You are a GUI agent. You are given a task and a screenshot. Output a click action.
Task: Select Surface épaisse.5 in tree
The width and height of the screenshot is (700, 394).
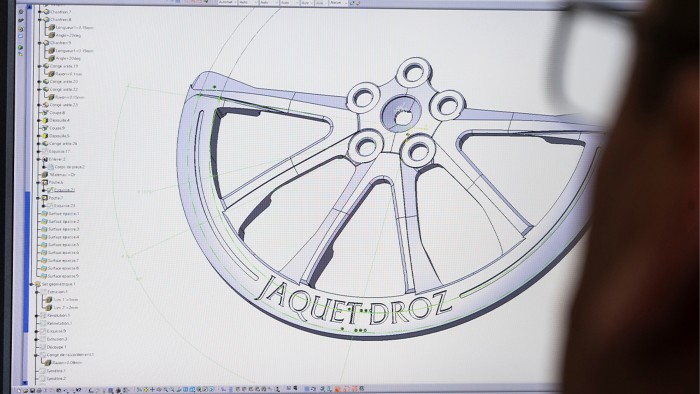pos(64,245)
